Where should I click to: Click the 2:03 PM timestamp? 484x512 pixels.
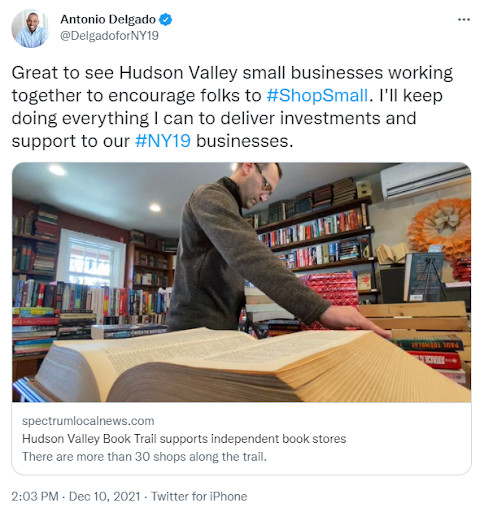pos(35,496)
